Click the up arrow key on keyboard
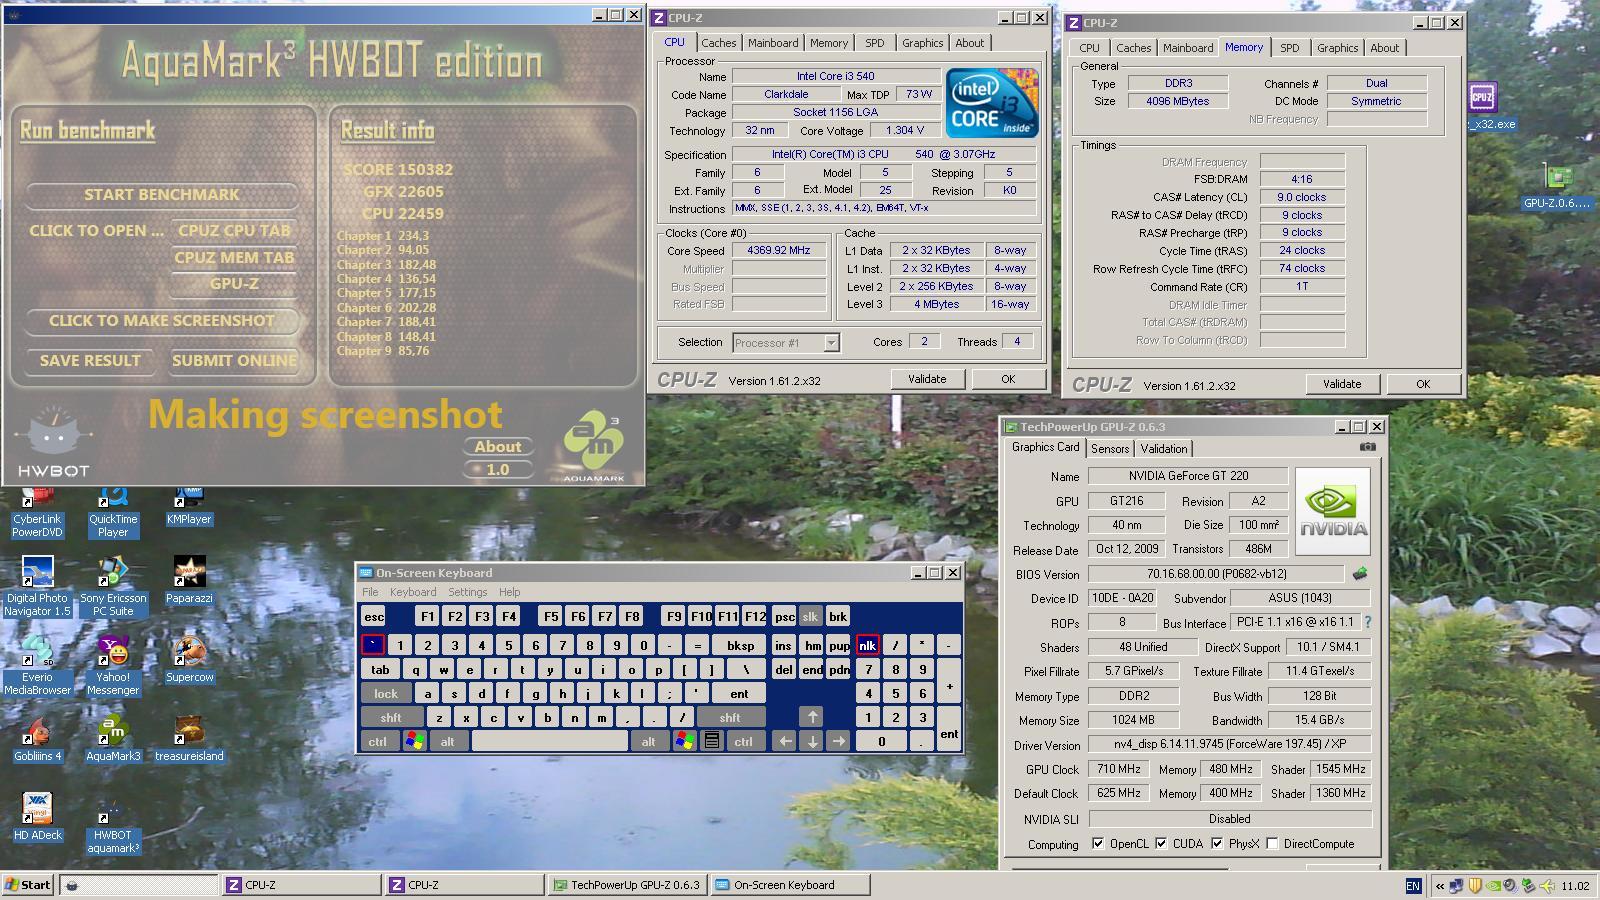 click(812, 717)
